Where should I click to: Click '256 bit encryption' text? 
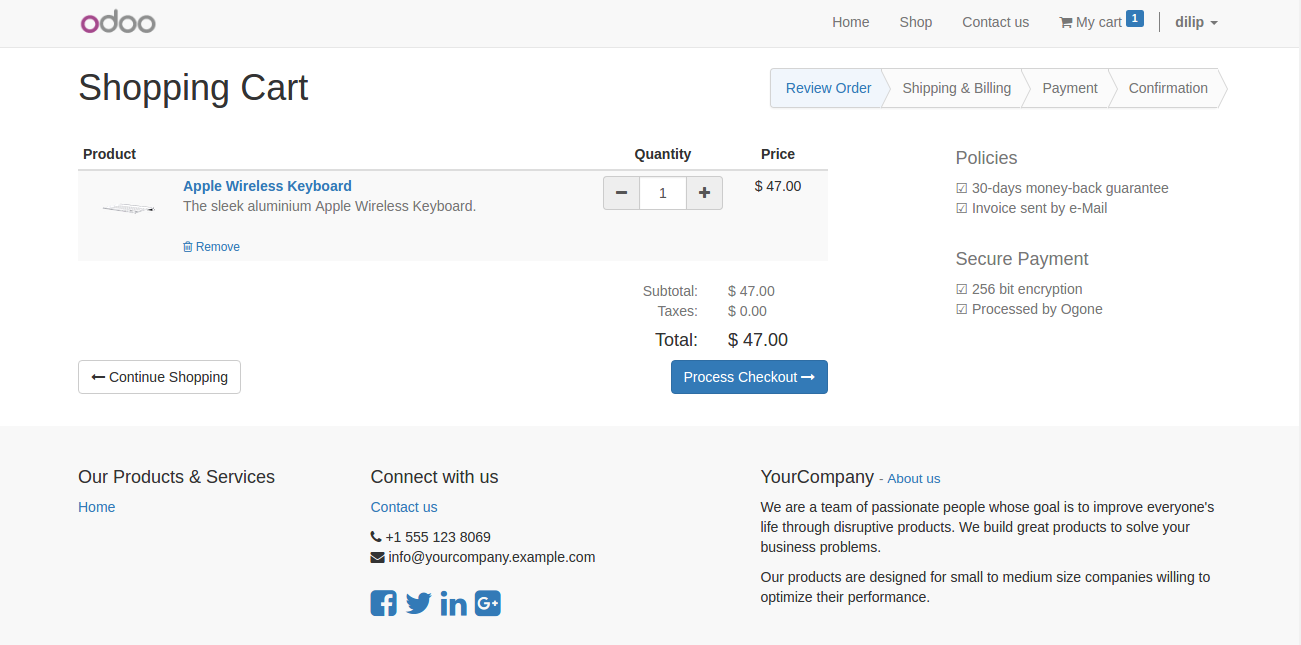point(1027,289)
